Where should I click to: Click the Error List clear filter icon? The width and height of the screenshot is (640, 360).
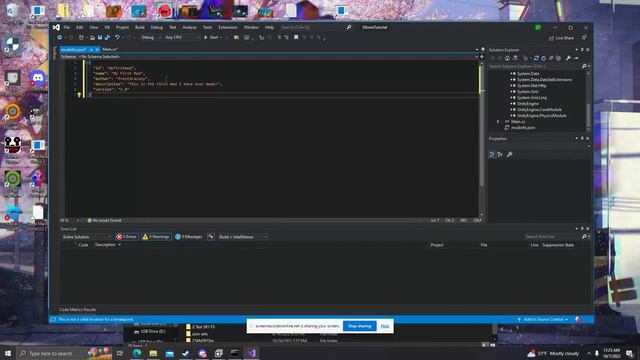211,237
